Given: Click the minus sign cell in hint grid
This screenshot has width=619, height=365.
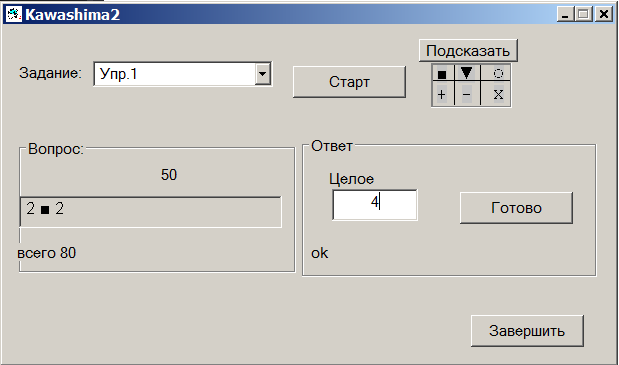Looking at the screenshot, I should pyautogui.click(x=467, y=94).
